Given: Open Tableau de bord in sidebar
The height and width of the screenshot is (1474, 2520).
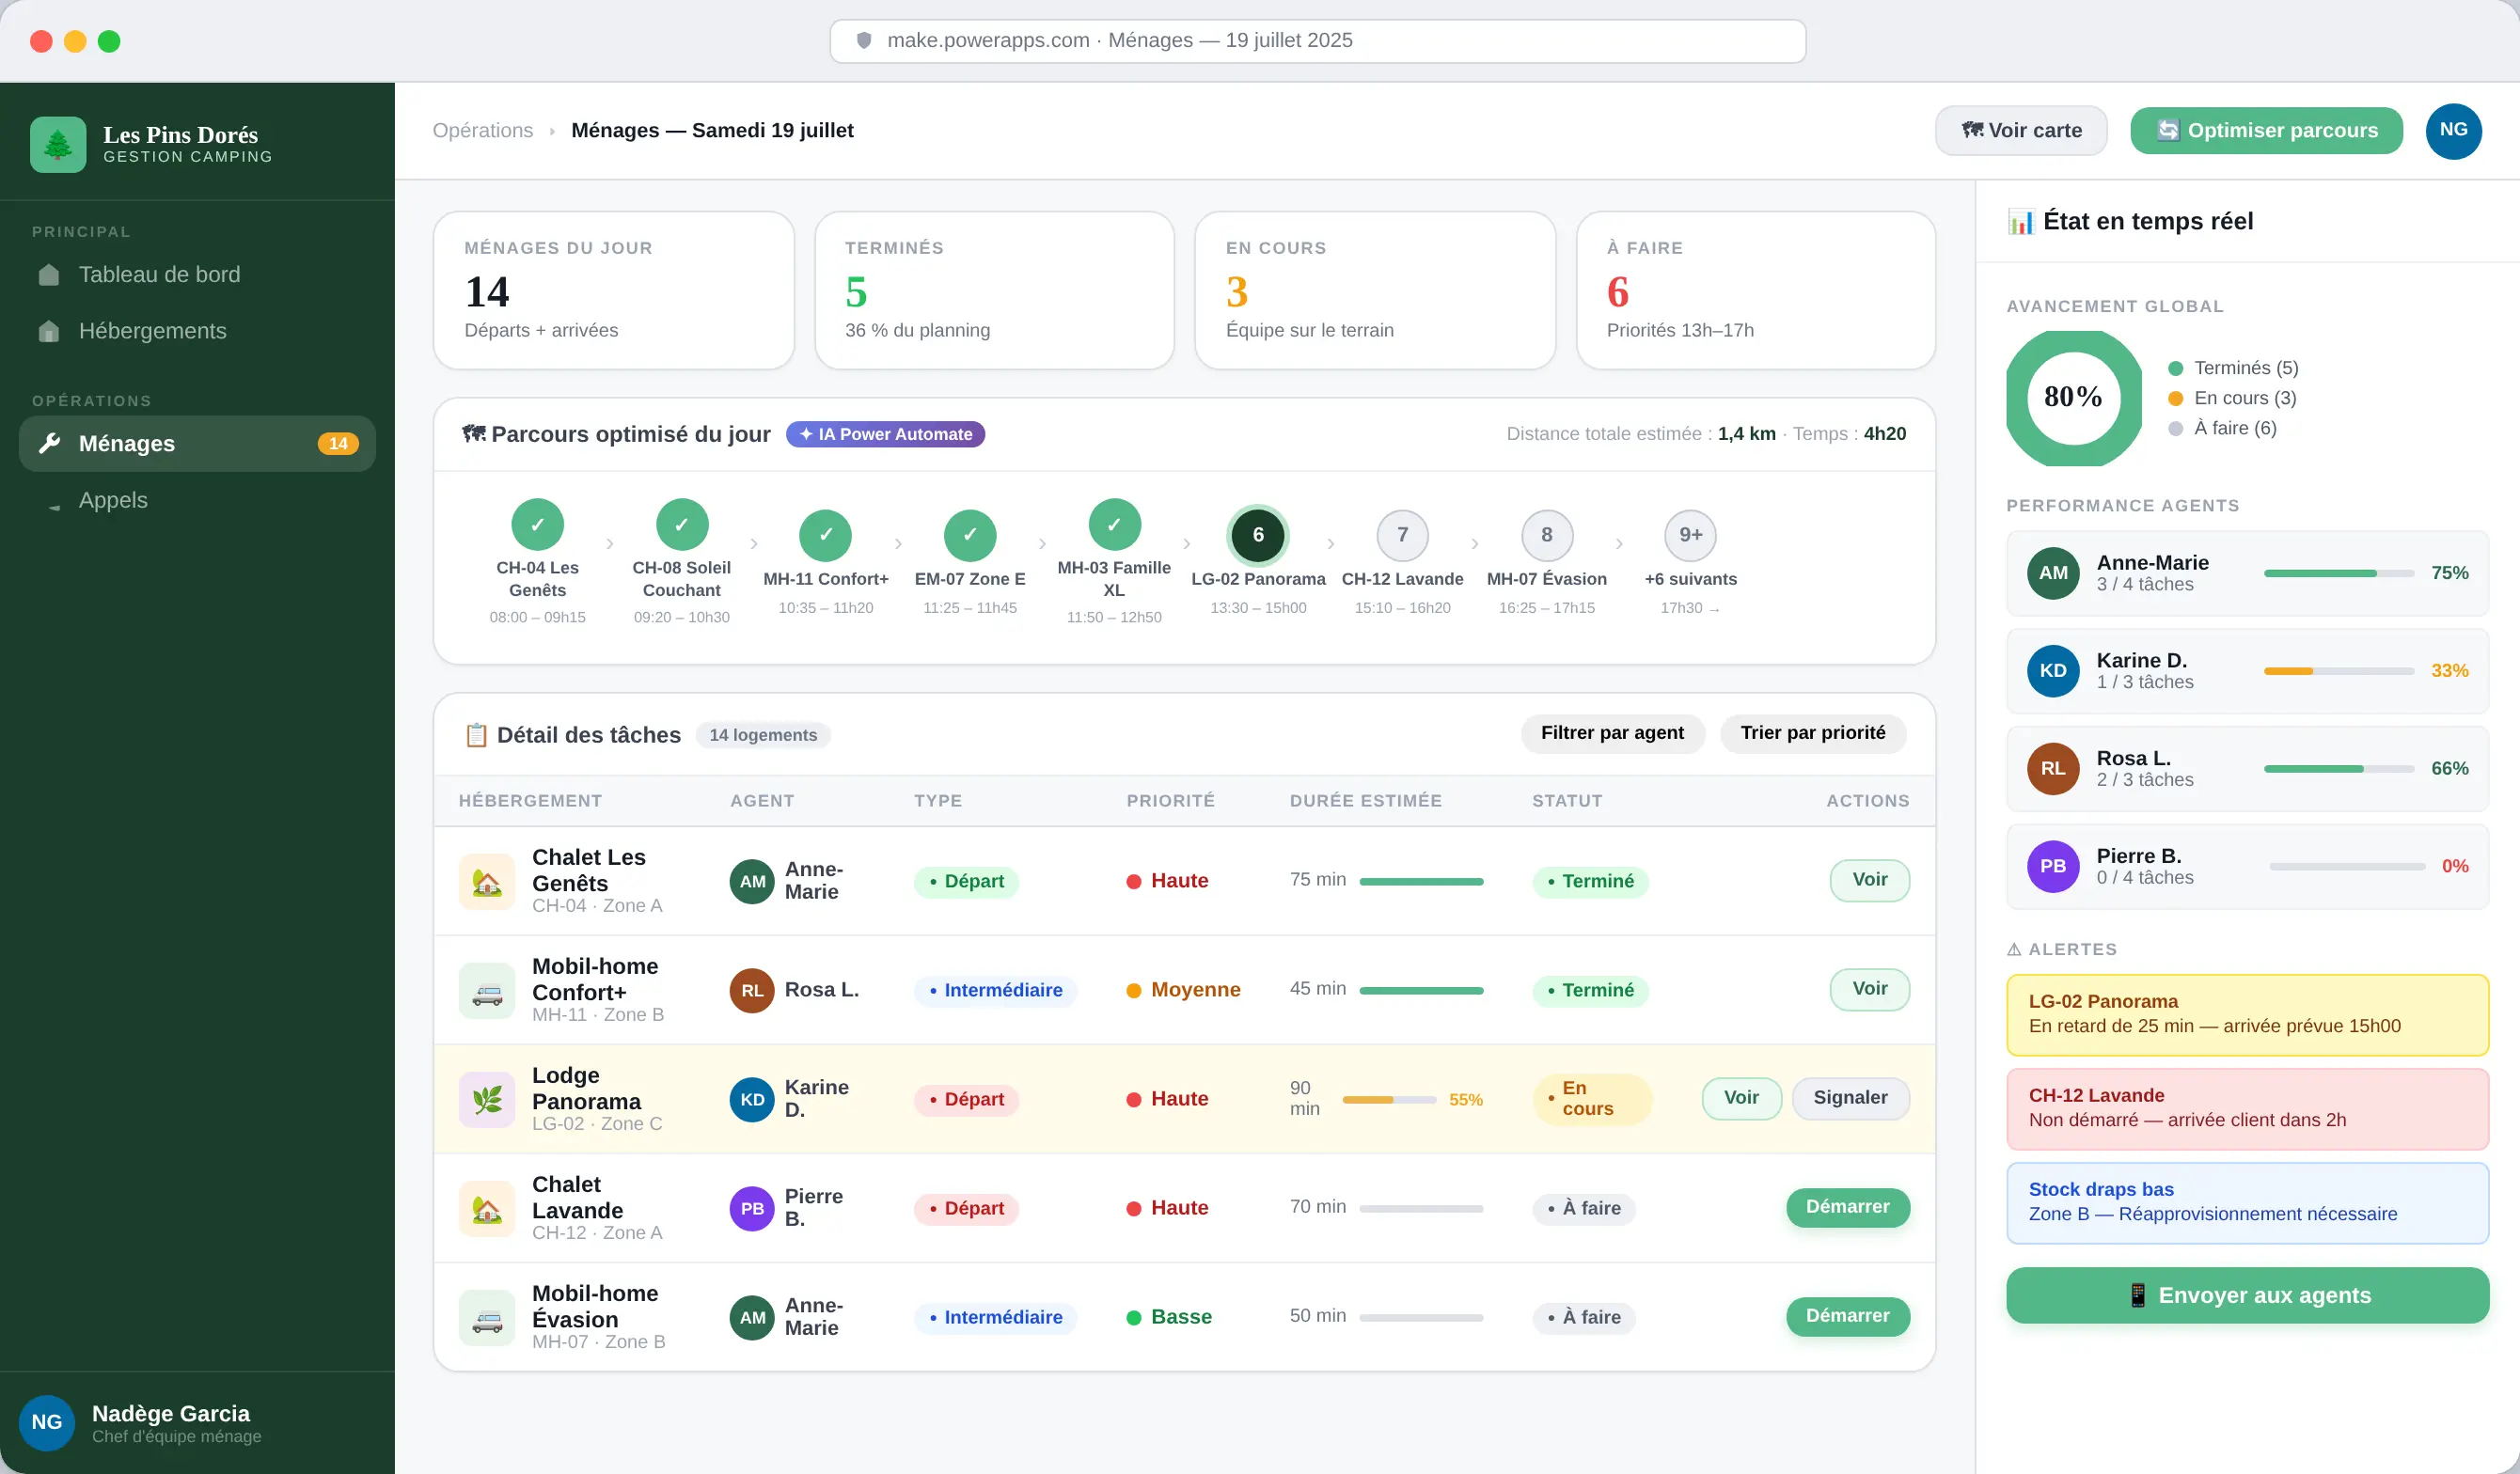Looking at the screenshot, I should [x=197, y=275].
